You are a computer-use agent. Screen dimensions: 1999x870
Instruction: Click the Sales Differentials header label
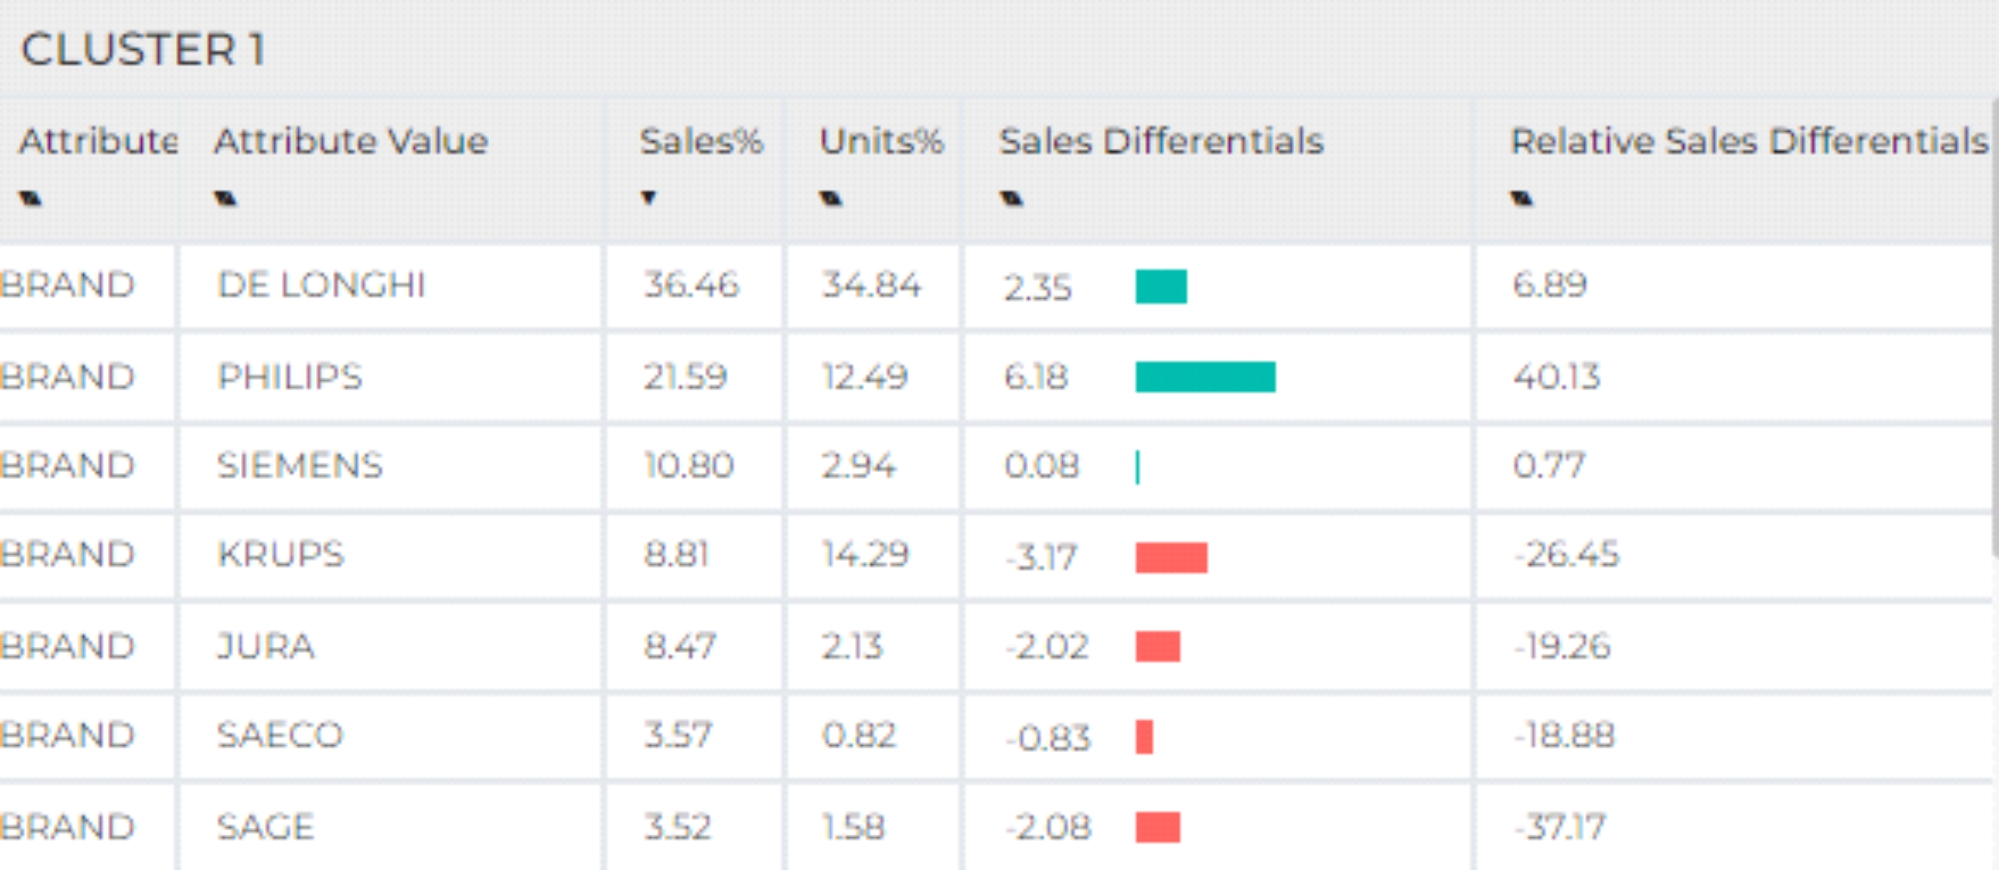1160,142
